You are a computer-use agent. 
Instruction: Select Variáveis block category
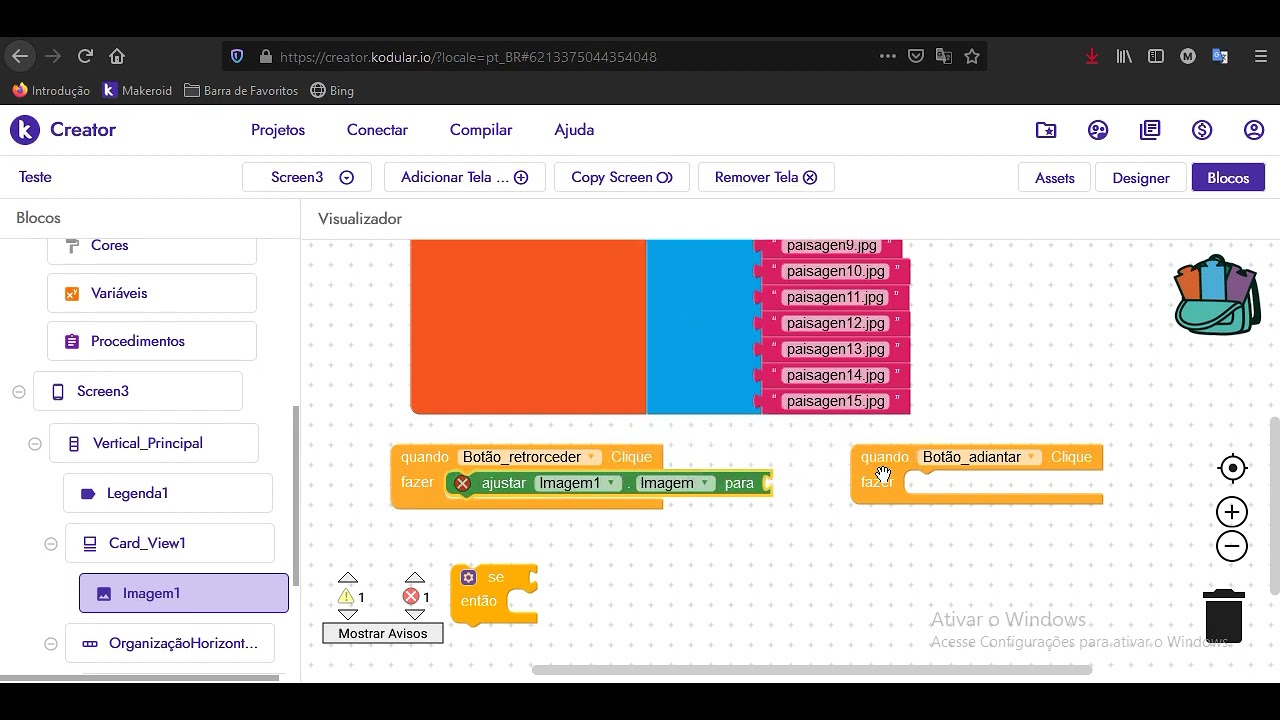[x=152, y=293]
